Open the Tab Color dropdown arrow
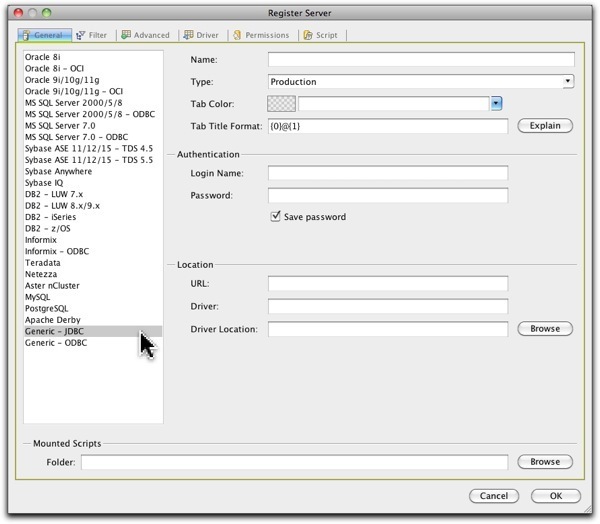 495,103
